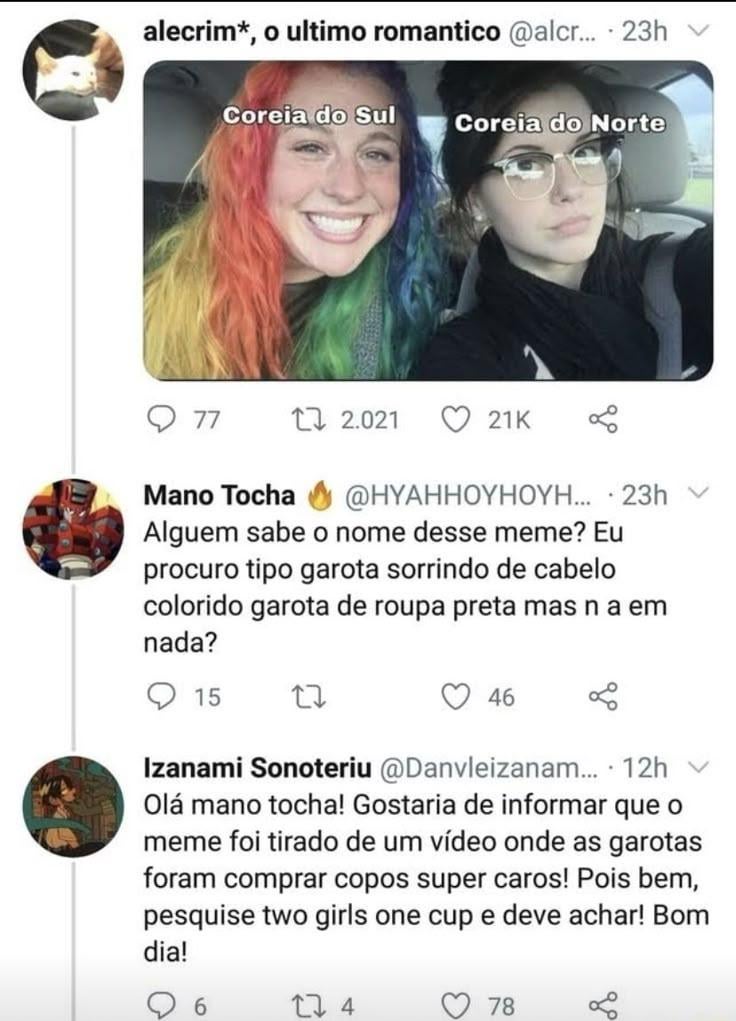Screen dimensions: 736x1021
Task: Share Mano Tocha's tweet
Action: point(603,697)
